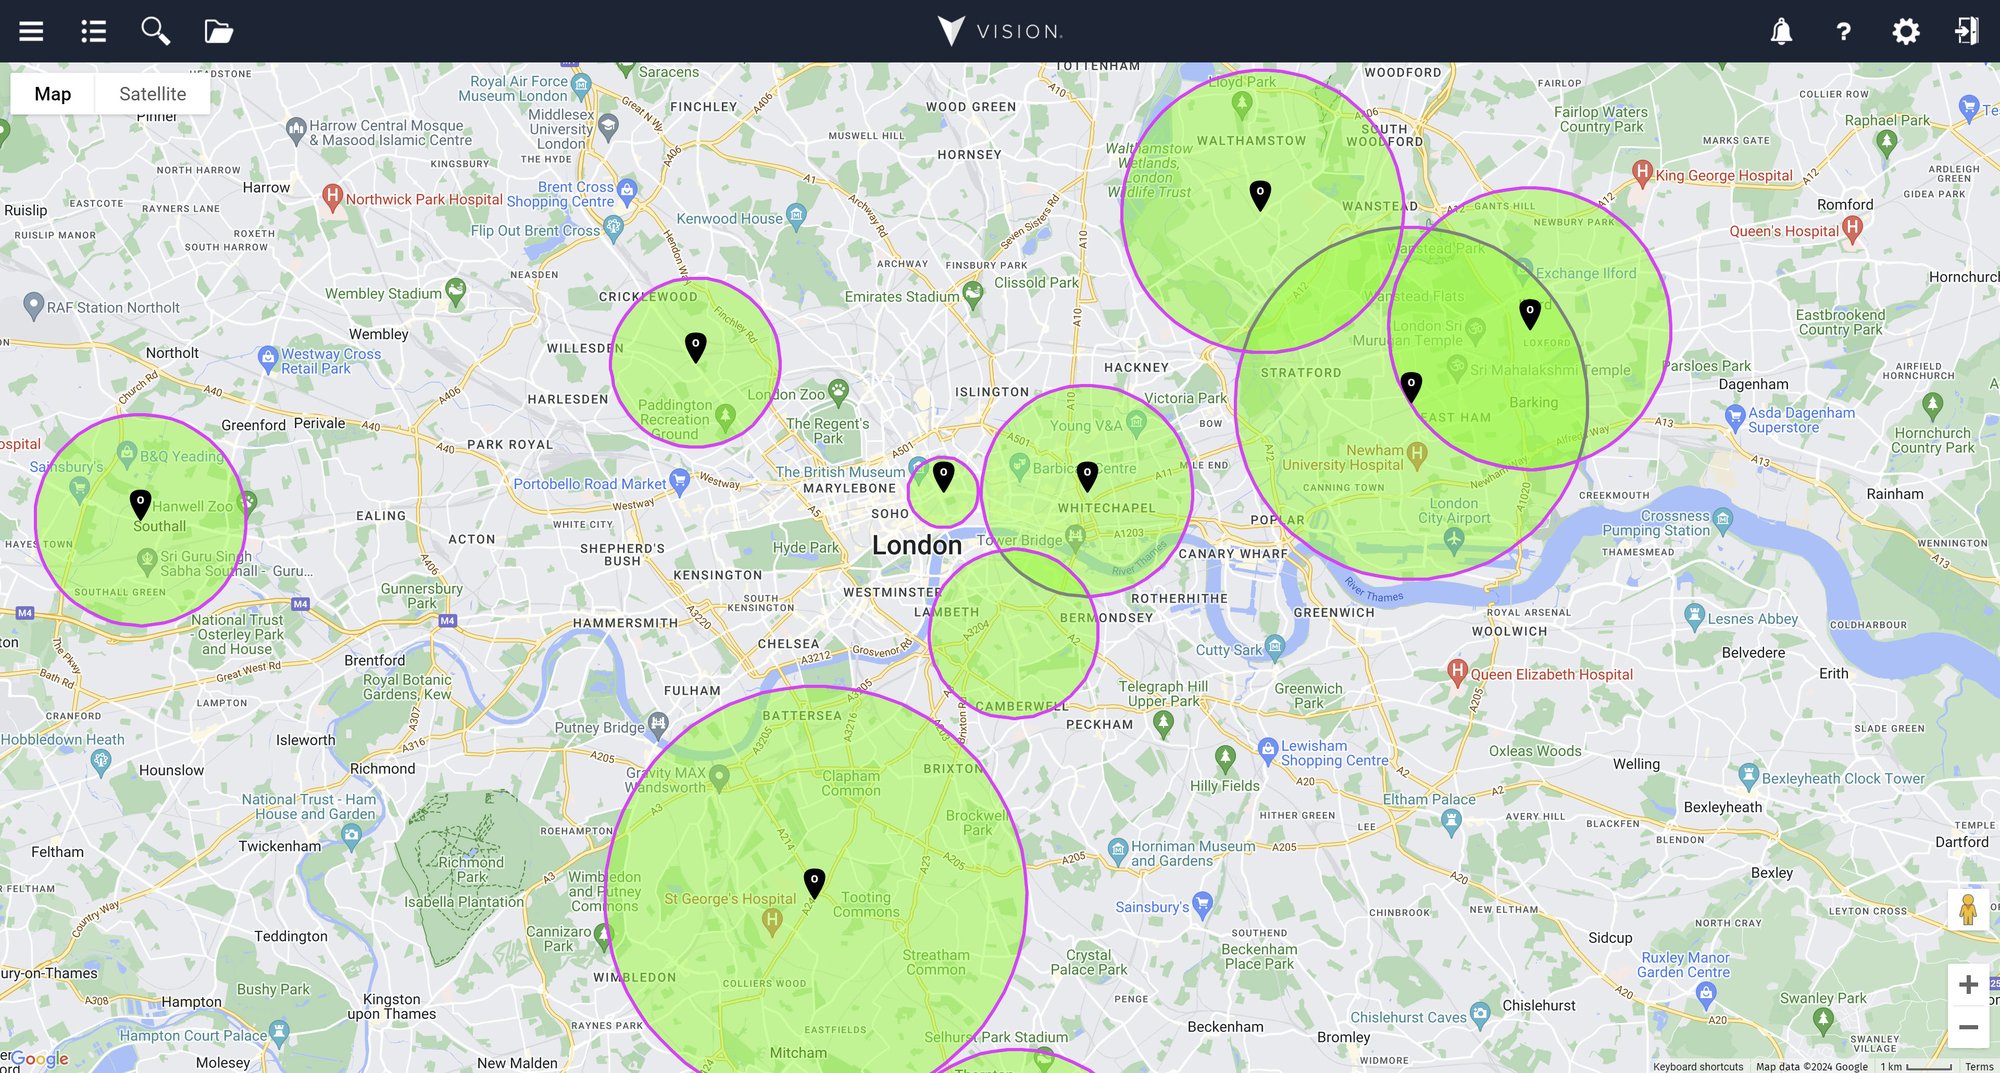Screen dimensions: 2000x1073
Task: Click the Hyde Park label
Action: coord(806,548)
